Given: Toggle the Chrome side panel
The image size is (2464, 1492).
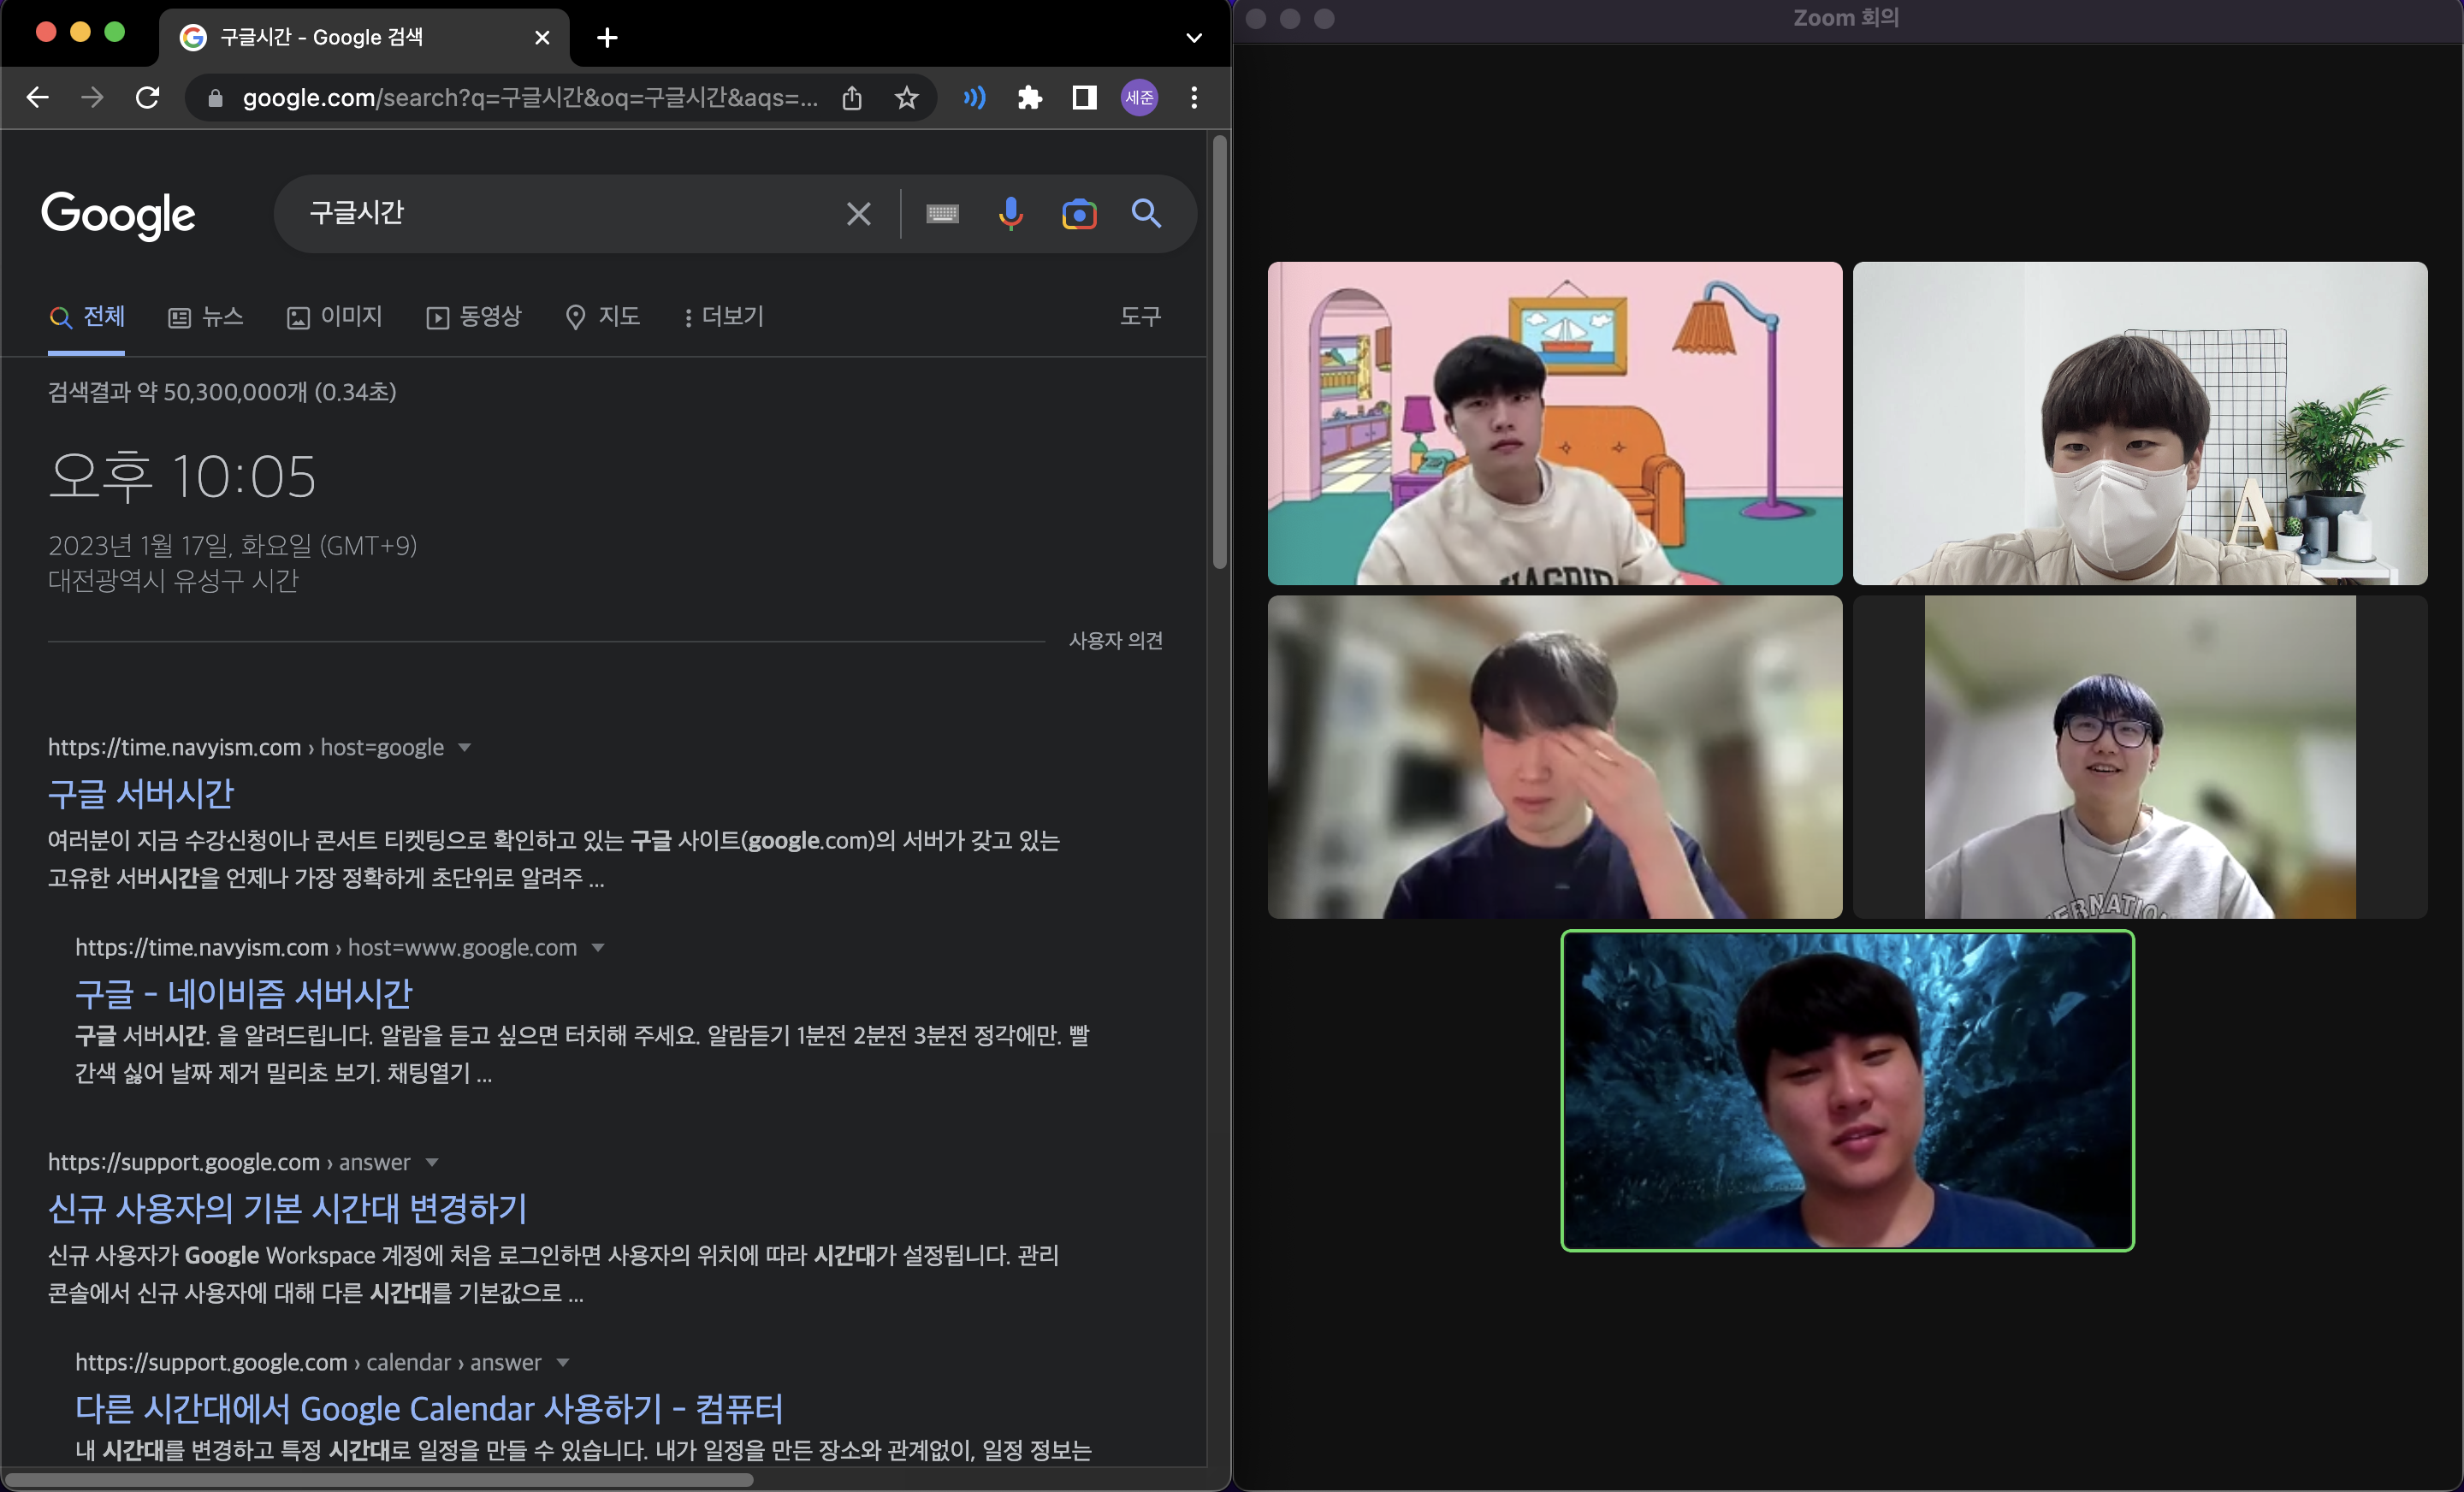Looking at the screenshot, I should tap(1084, 98).
